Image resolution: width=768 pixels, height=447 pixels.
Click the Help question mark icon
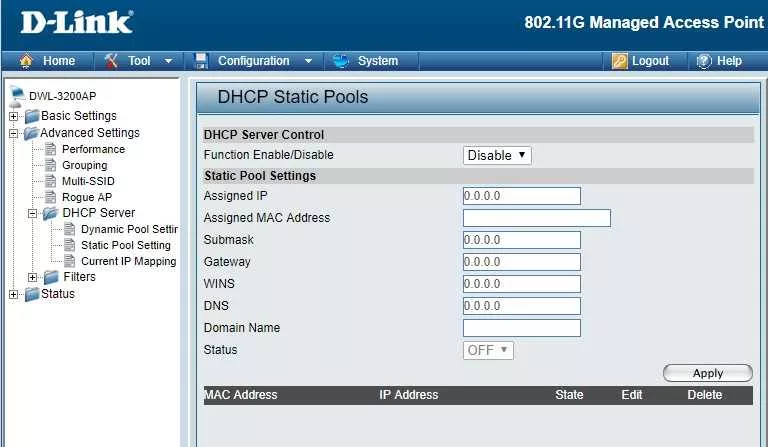tap(704, 61)
